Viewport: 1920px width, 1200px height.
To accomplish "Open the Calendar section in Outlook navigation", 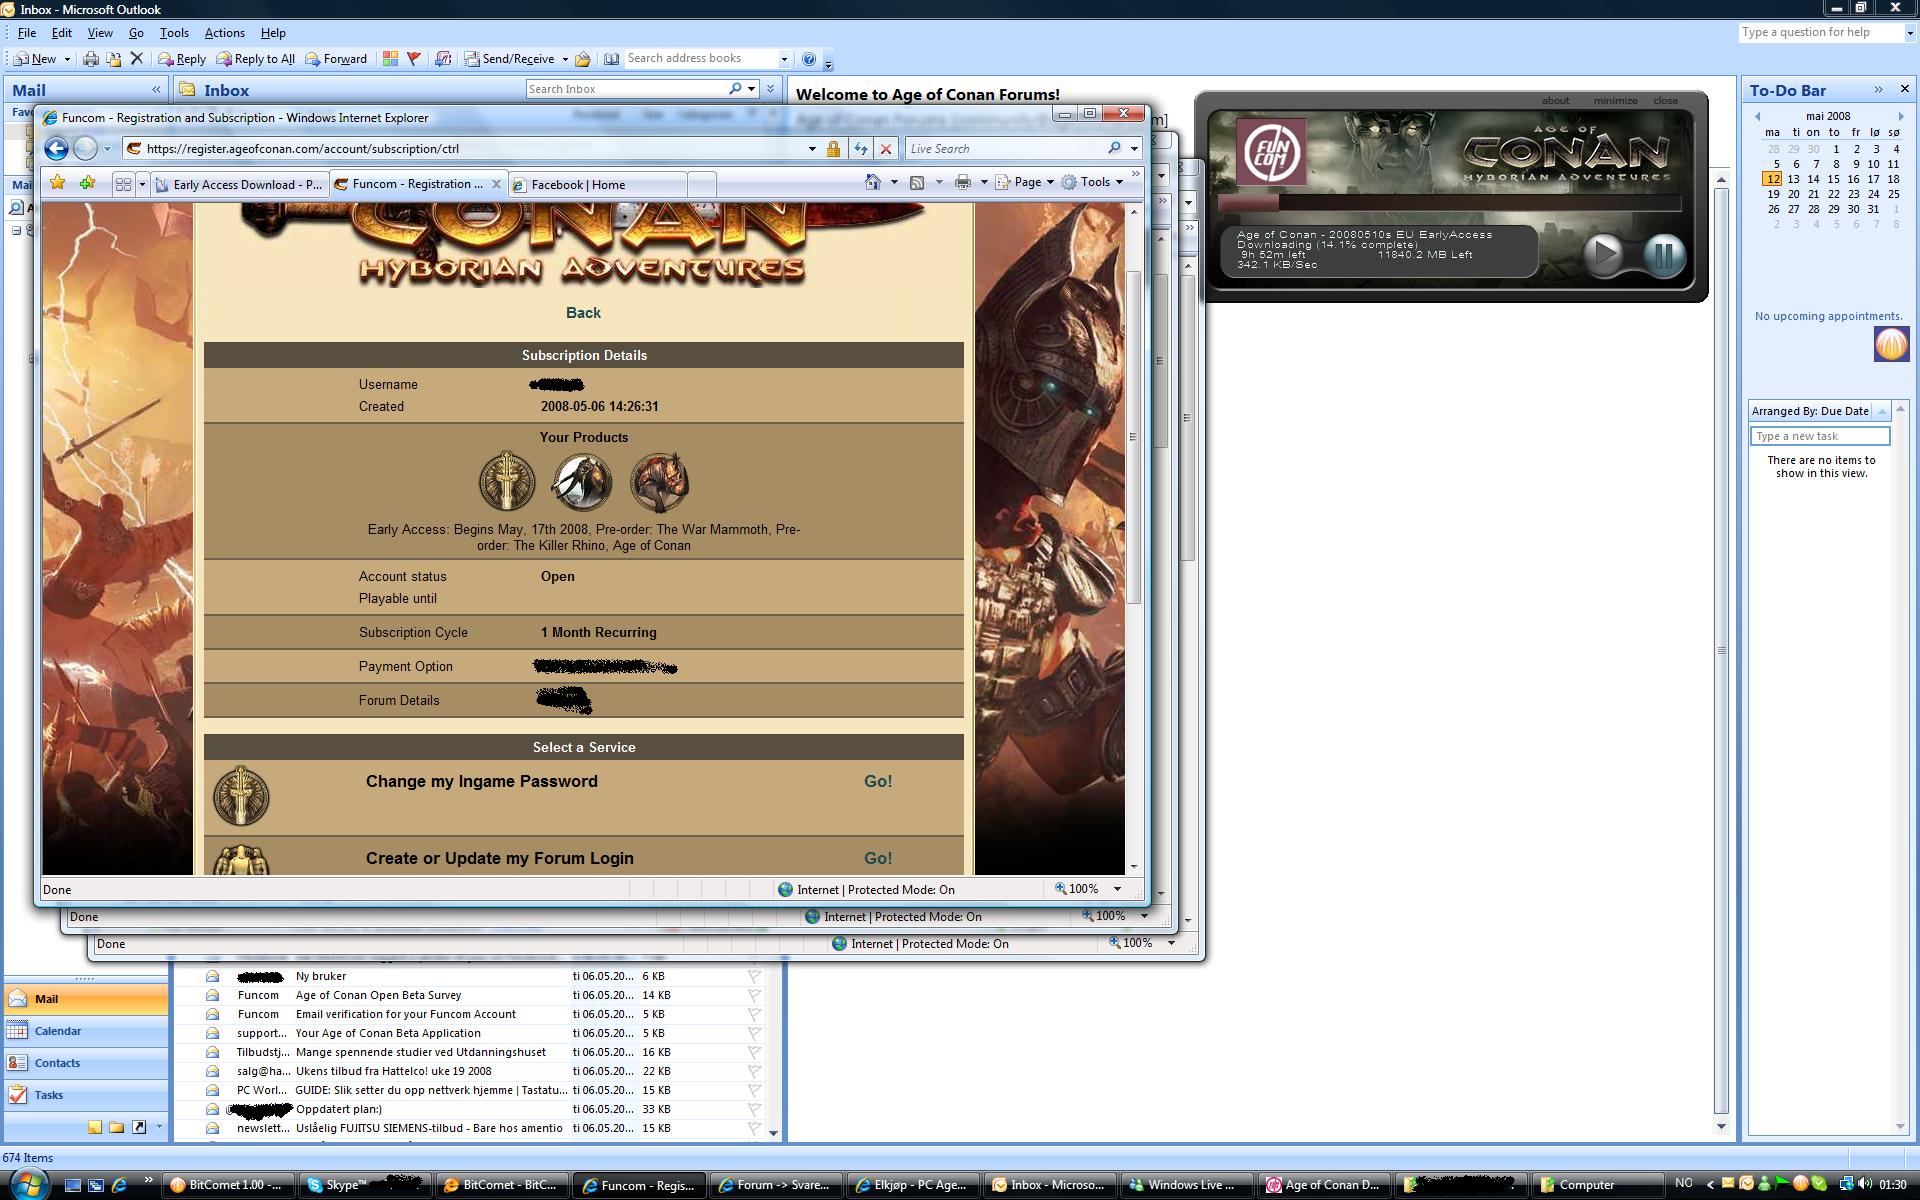I will pos(86,1031).
